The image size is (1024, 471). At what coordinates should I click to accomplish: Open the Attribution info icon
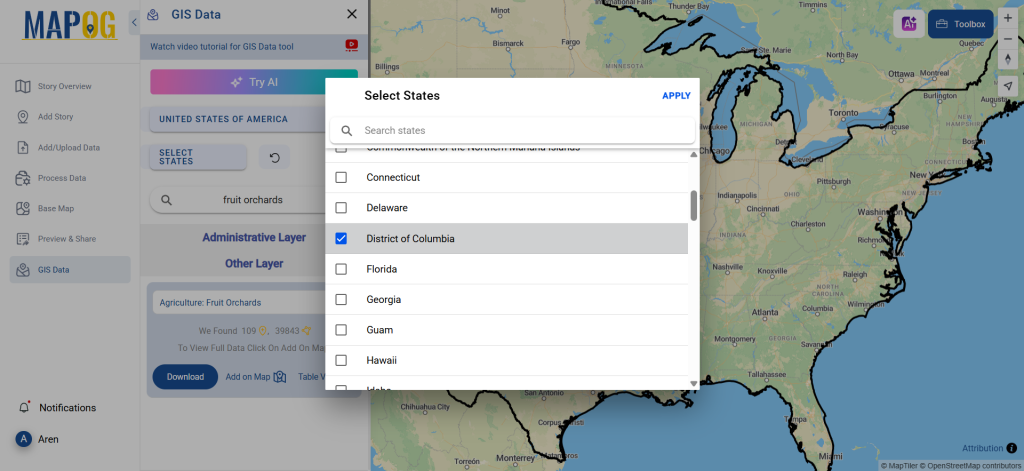click(x=1011, y=448)
